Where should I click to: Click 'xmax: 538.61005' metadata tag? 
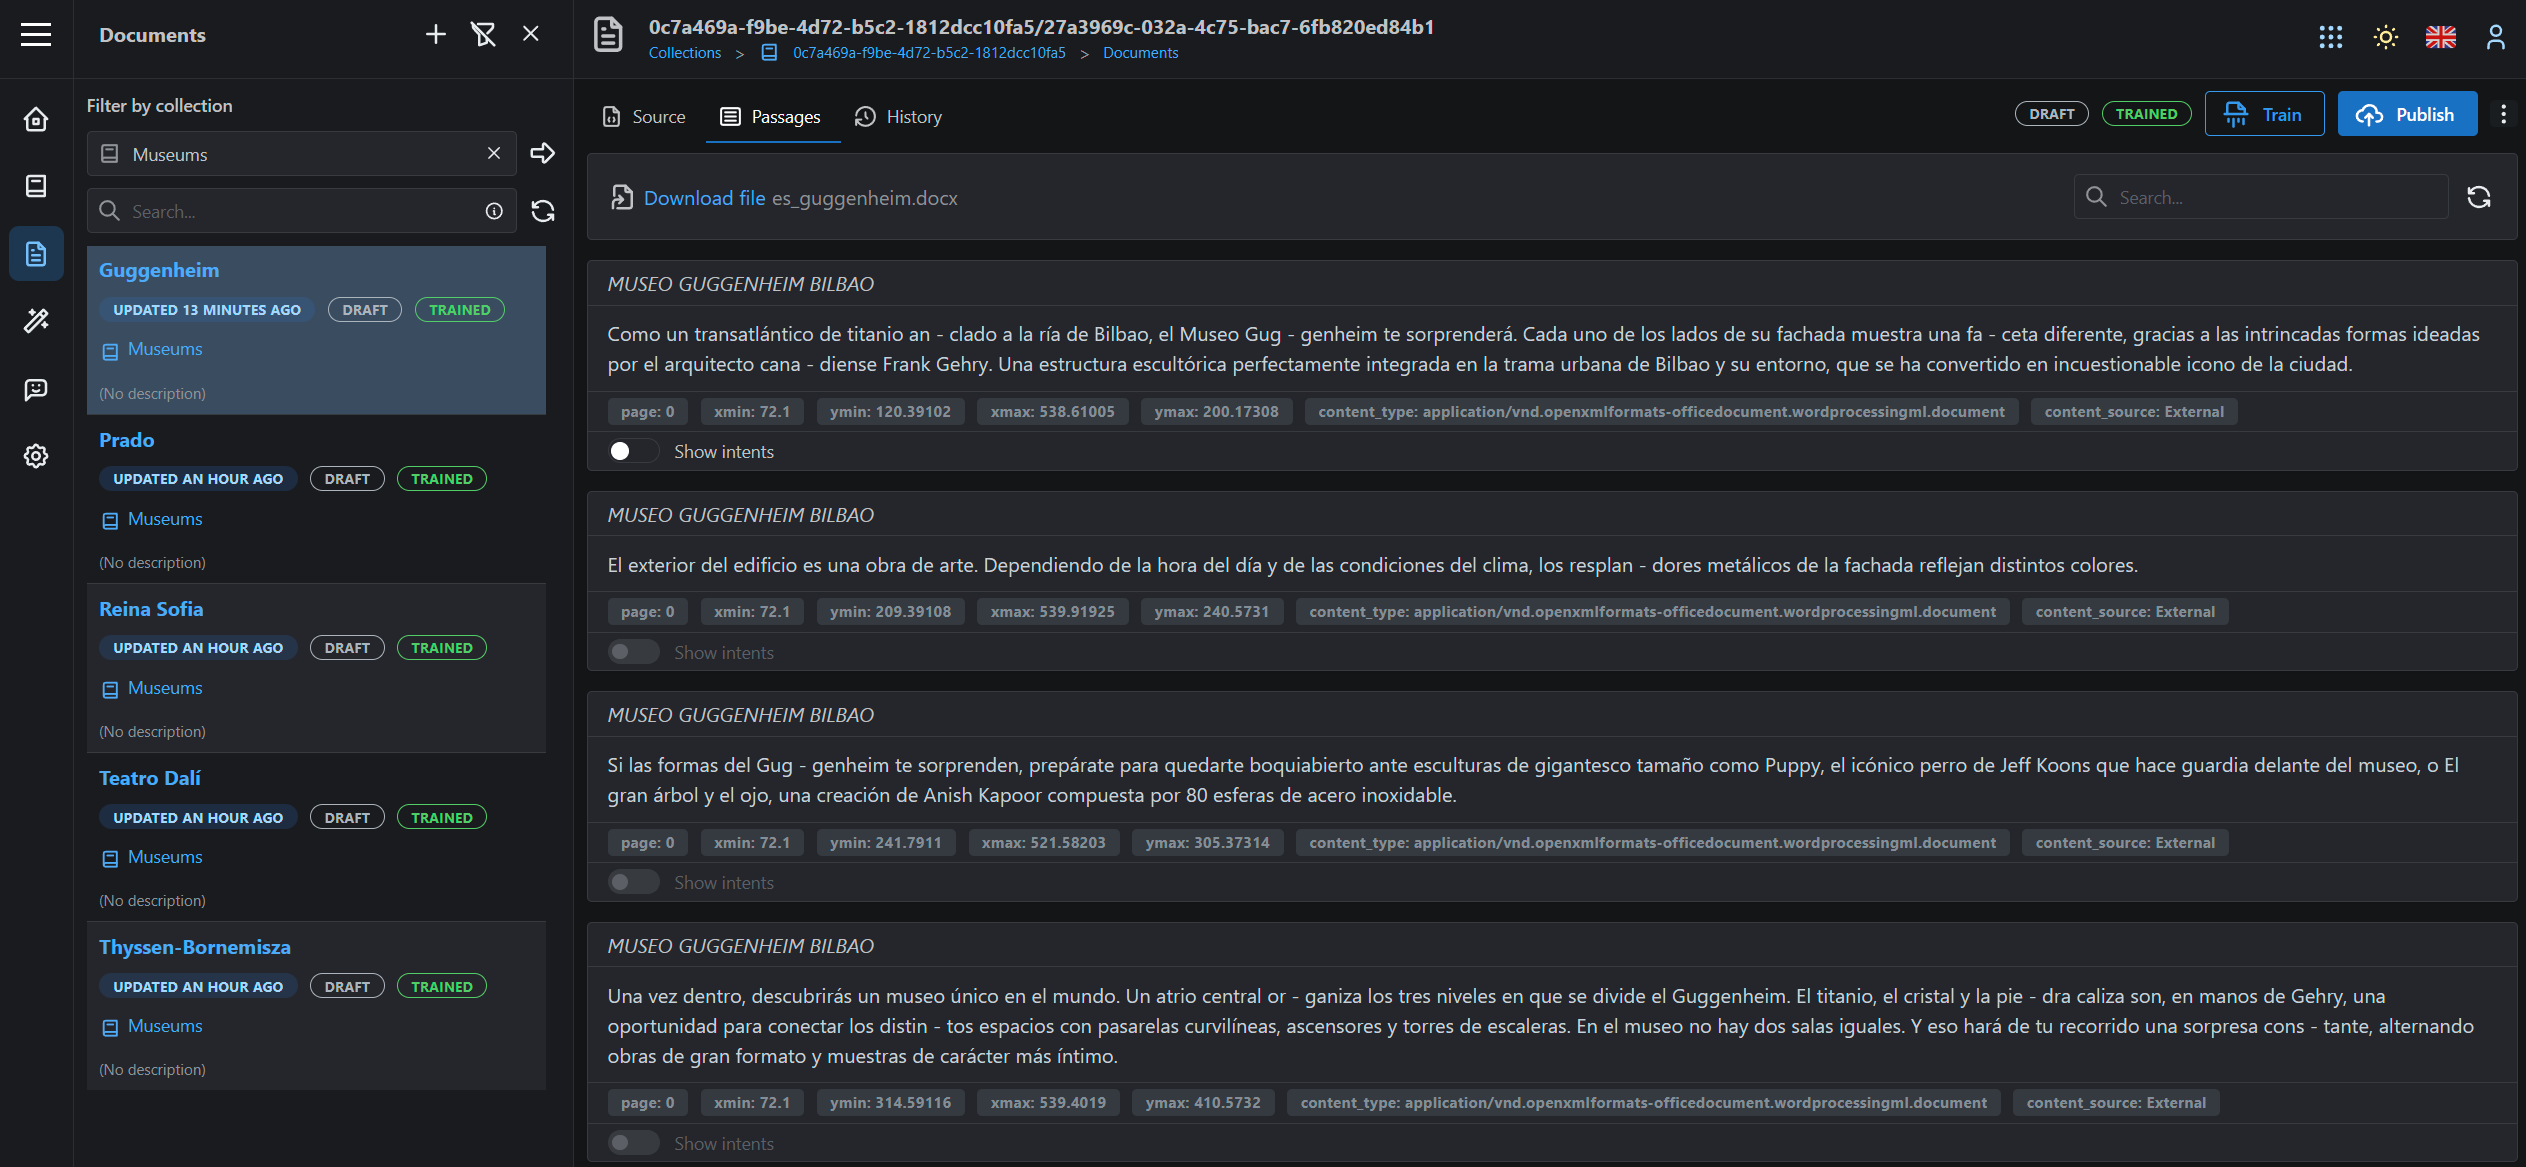1052,412
